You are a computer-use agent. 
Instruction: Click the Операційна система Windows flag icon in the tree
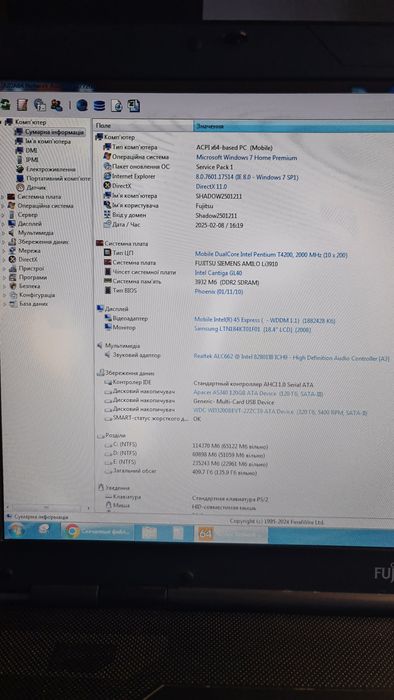pos(12,206)
